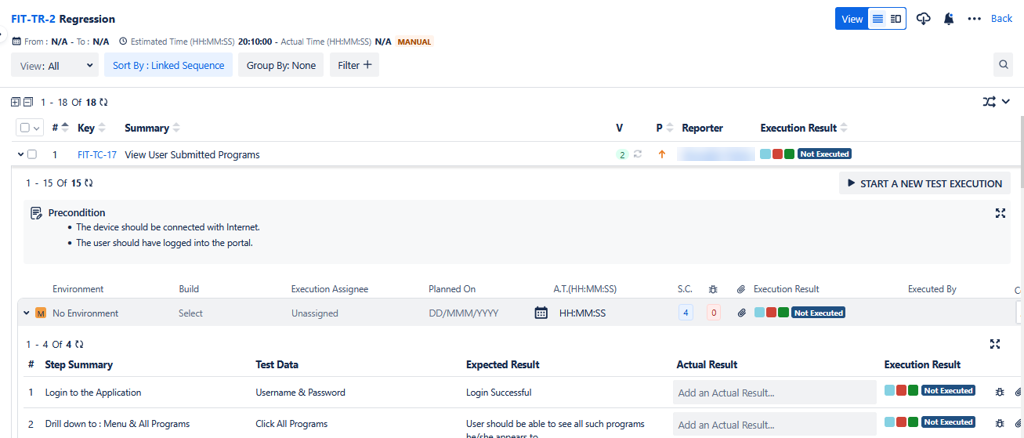Click the blue swatch in FIT-TC-17's Execution Result
This screenshot has height=438, width=1024.
point(765,155)
